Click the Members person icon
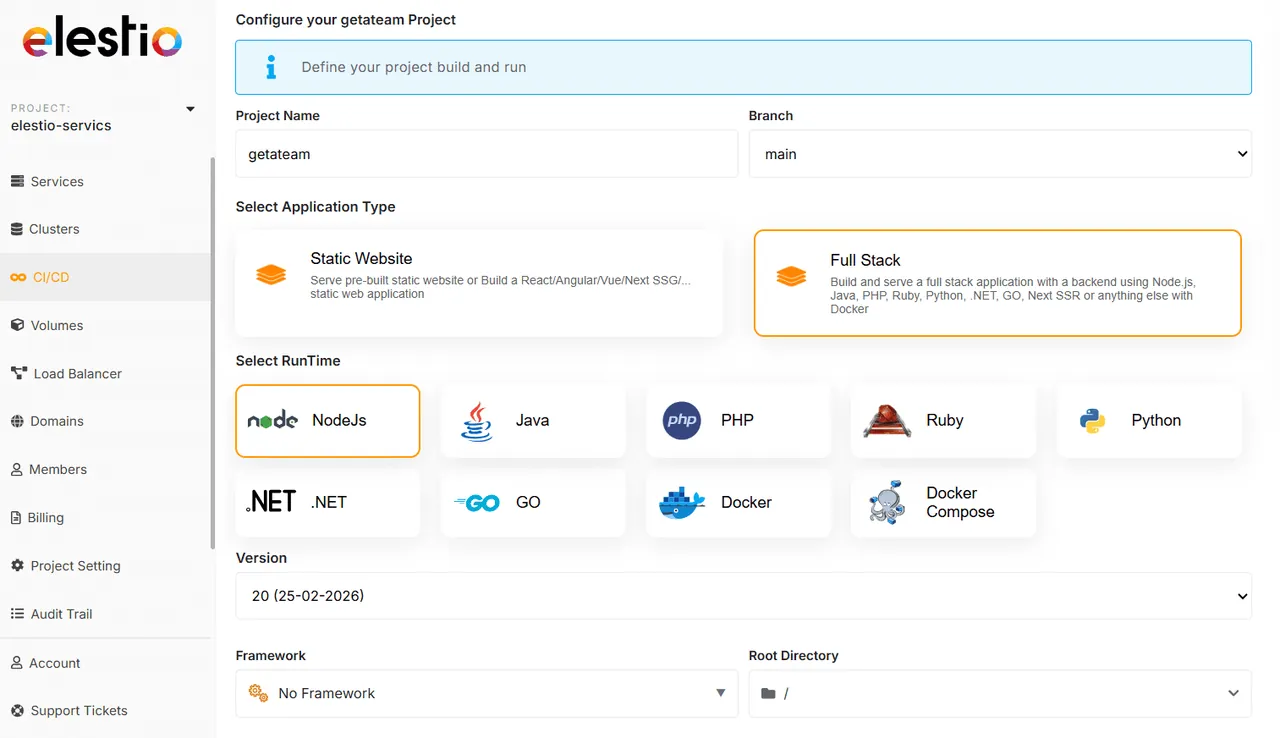Viewport: 1280px width, 738px height. [16, 469]
